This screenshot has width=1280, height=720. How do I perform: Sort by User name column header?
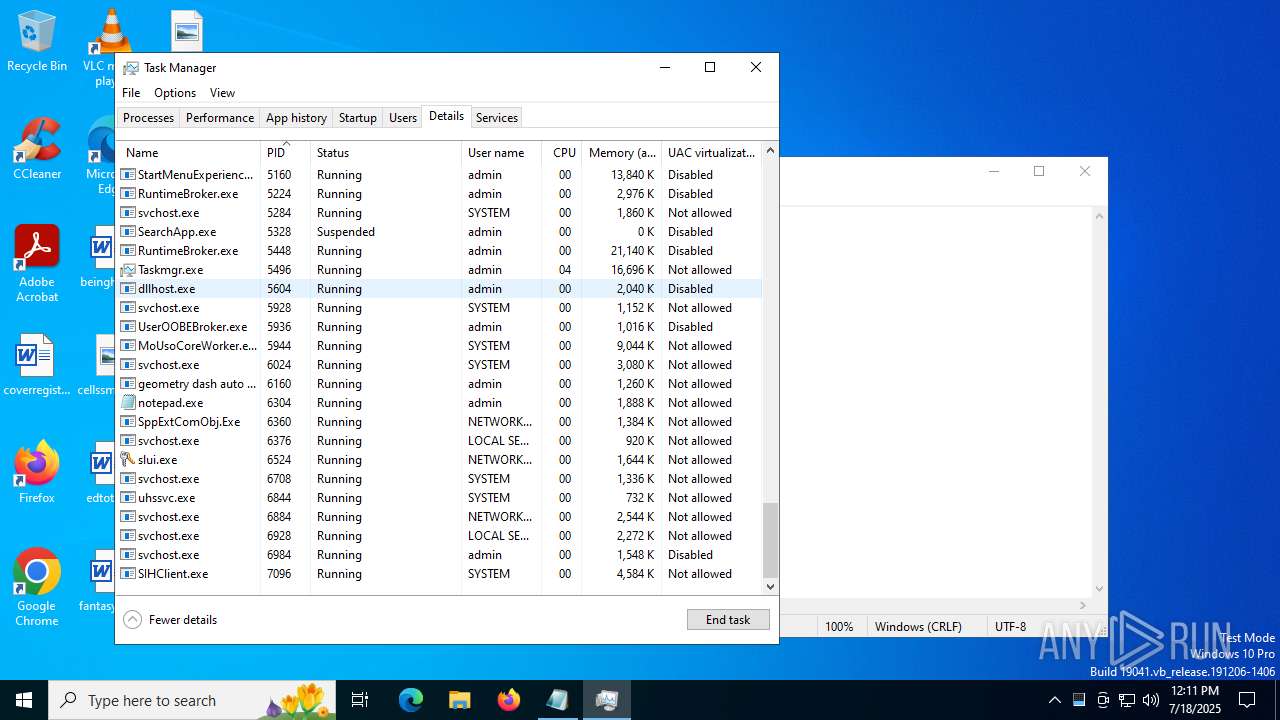tap(501, 153)
